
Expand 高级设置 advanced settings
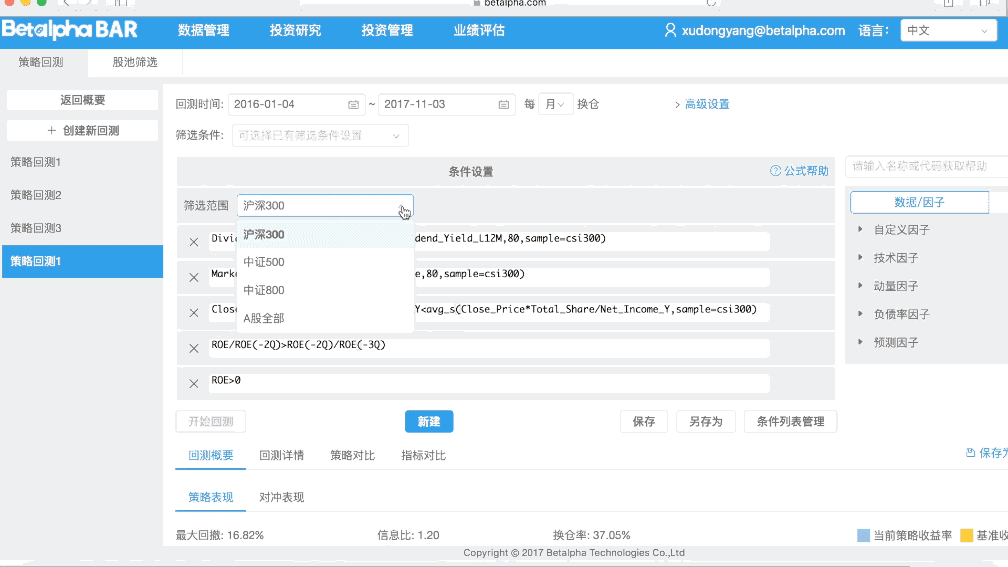pyautogui.click(x=702, y=104)
